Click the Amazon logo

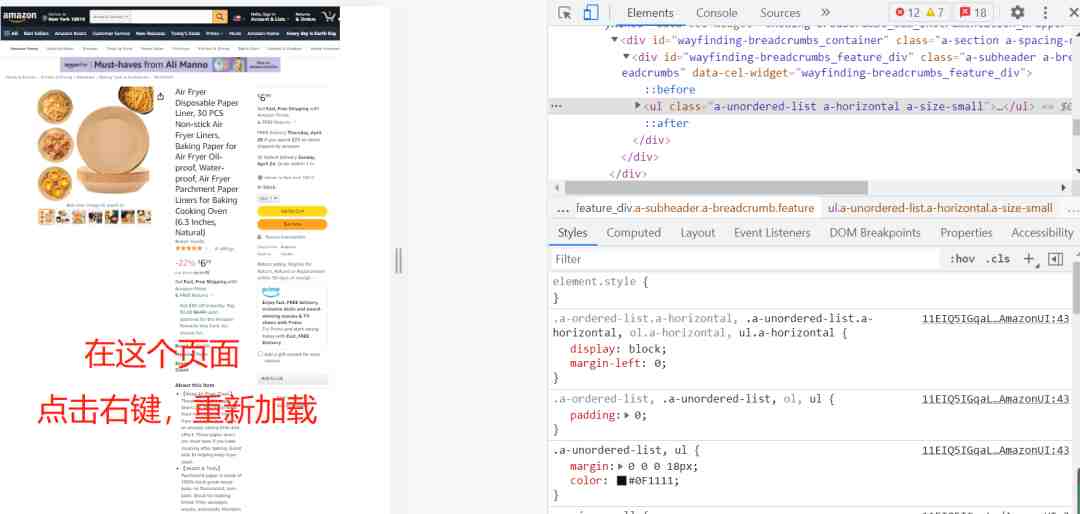(19, 17)
